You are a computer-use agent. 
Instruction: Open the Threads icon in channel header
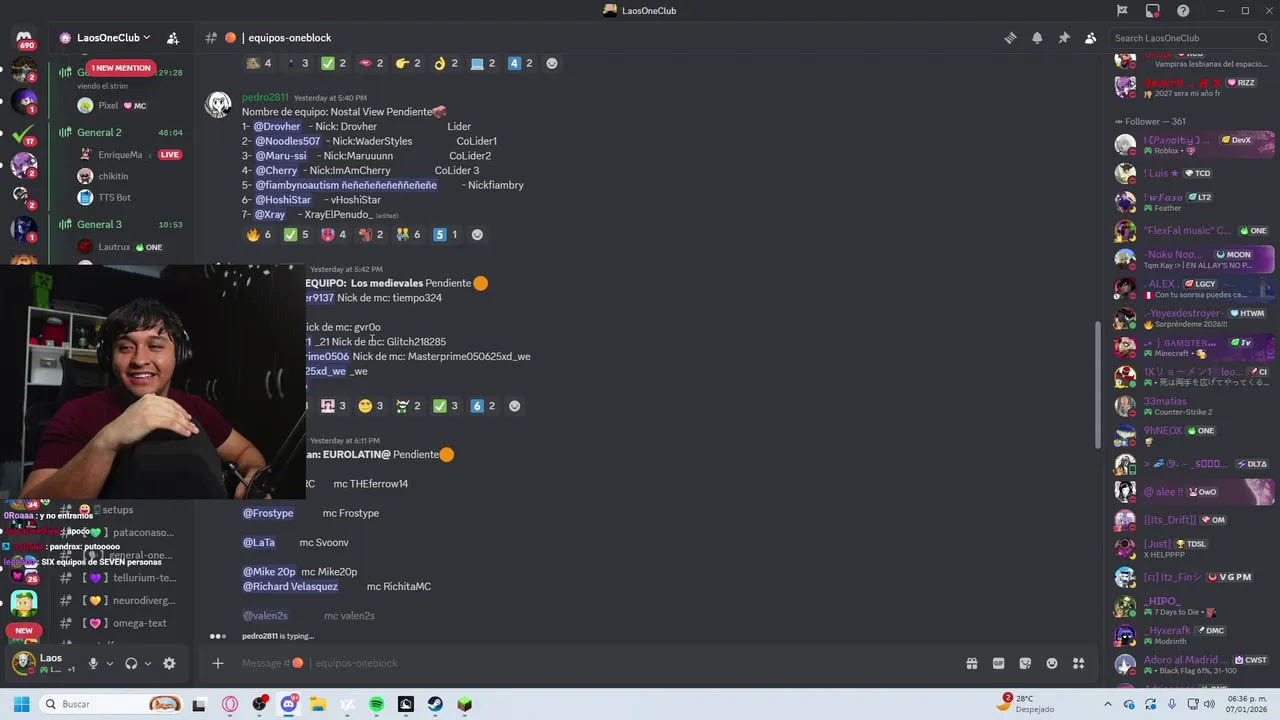1010,38
